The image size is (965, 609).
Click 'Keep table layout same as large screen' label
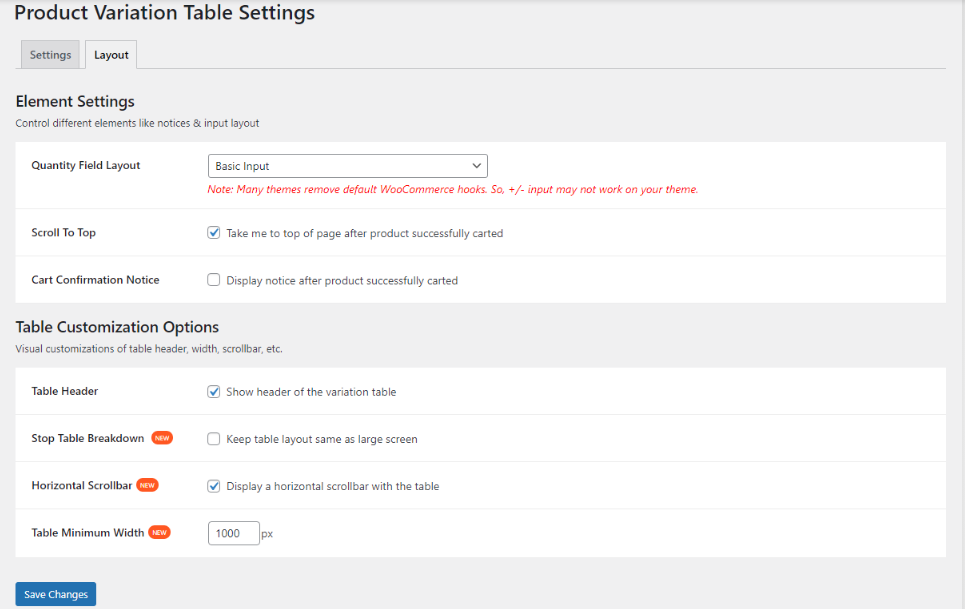click(322, 439)
